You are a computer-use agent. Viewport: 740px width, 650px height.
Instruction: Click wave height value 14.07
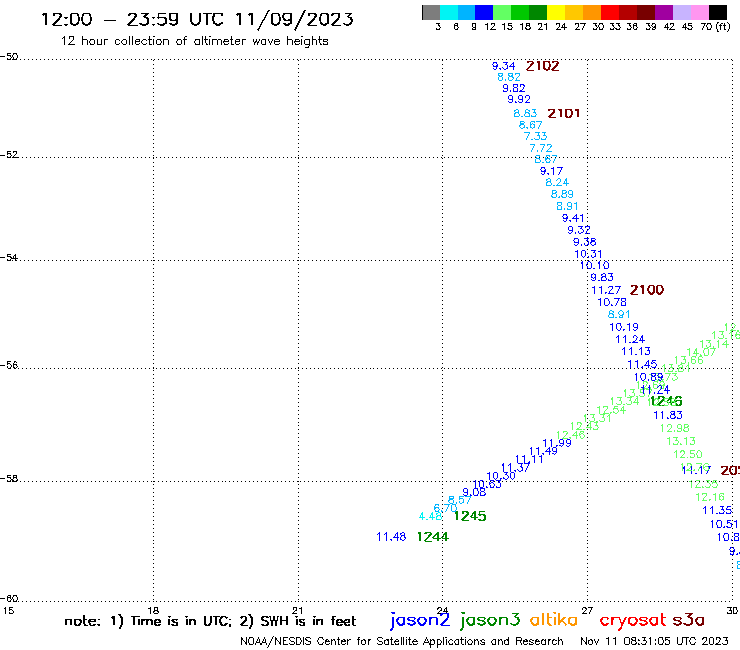pos(701,352)
